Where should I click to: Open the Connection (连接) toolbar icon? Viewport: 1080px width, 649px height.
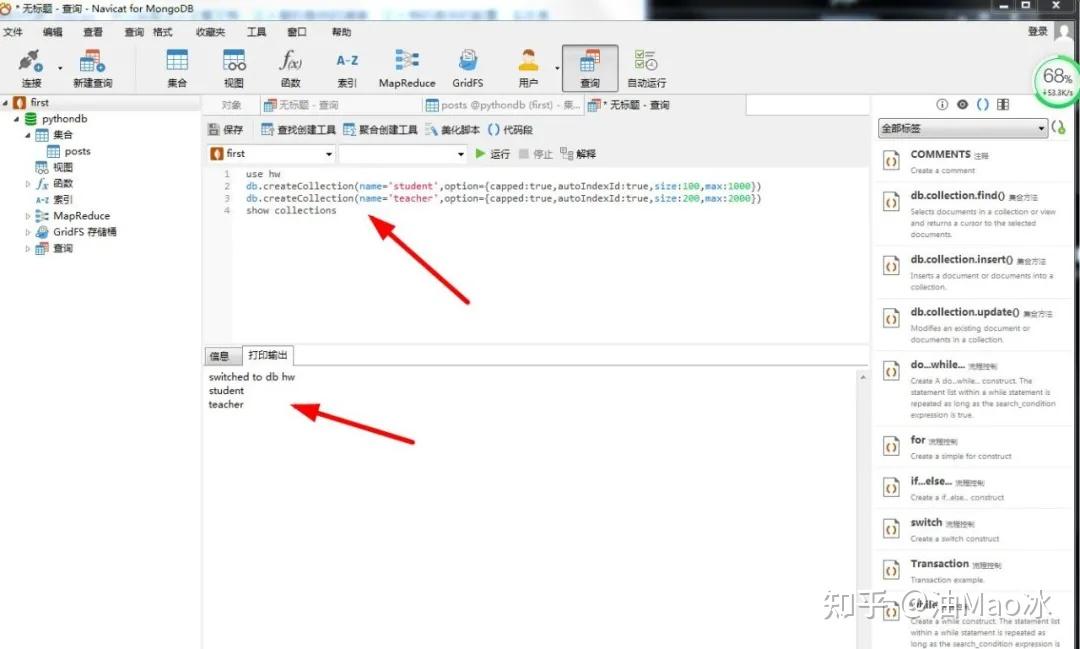coord(31,68)
